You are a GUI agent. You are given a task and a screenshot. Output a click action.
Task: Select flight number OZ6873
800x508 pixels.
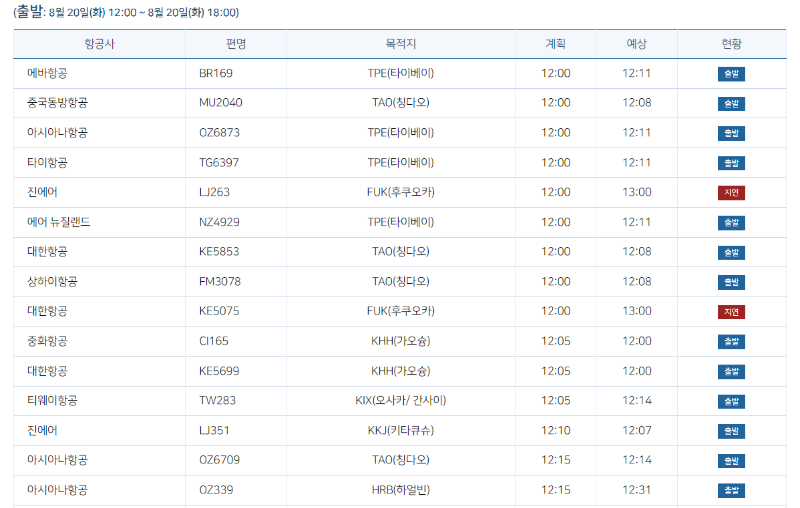tap(219, 133)
